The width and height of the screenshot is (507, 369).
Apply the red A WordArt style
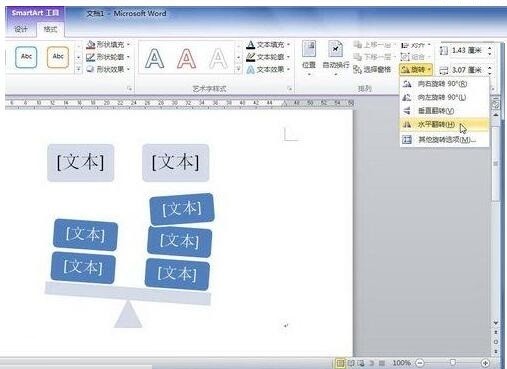click(186, 58)
